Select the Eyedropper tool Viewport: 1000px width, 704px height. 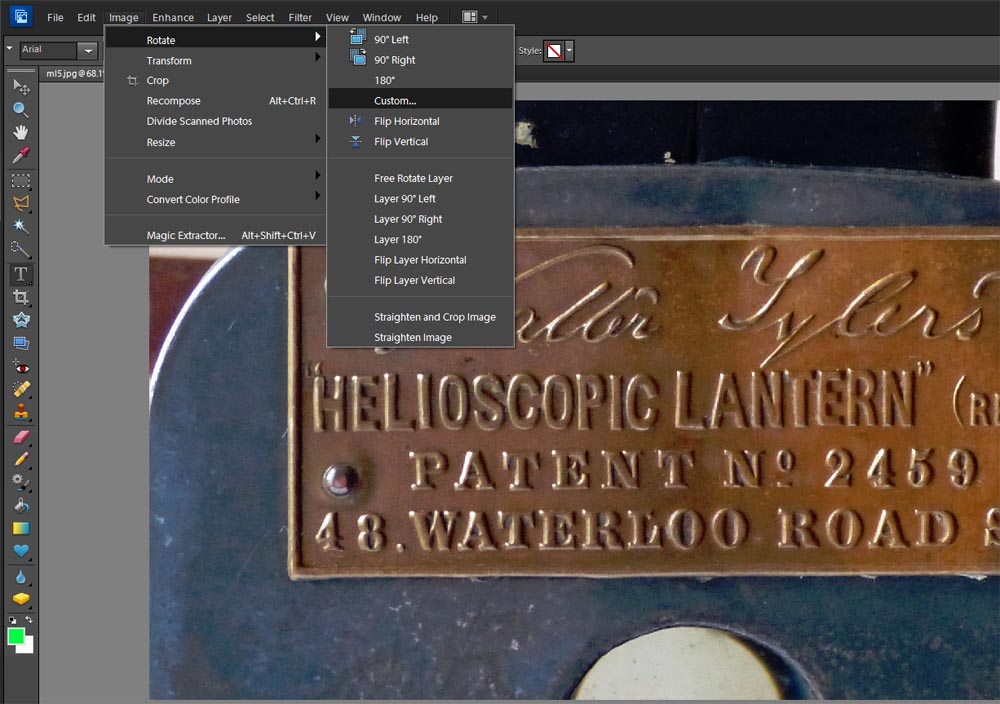pos(21,155)
